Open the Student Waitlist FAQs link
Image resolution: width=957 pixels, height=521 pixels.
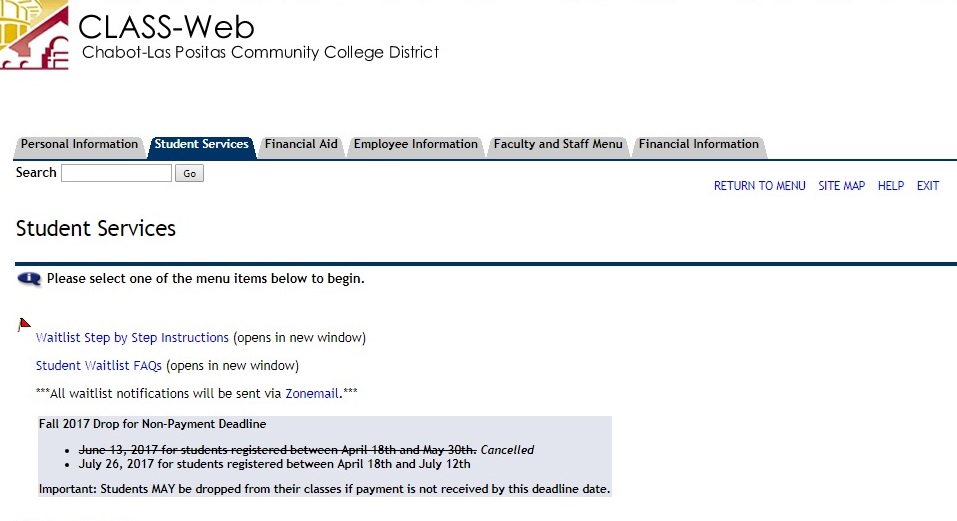point(99,365)
